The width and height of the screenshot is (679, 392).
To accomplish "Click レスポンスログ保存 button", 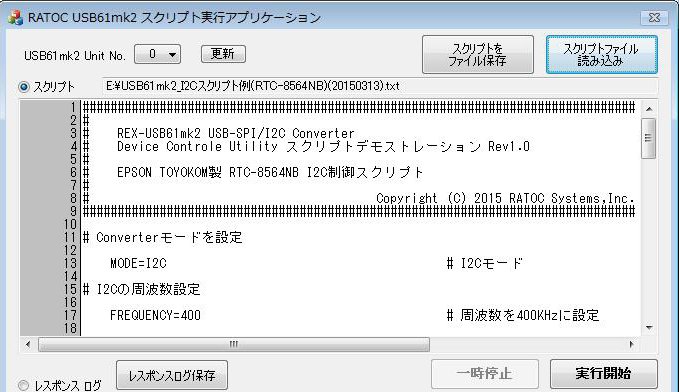I will pyautogui.click(x=172, y=375).
